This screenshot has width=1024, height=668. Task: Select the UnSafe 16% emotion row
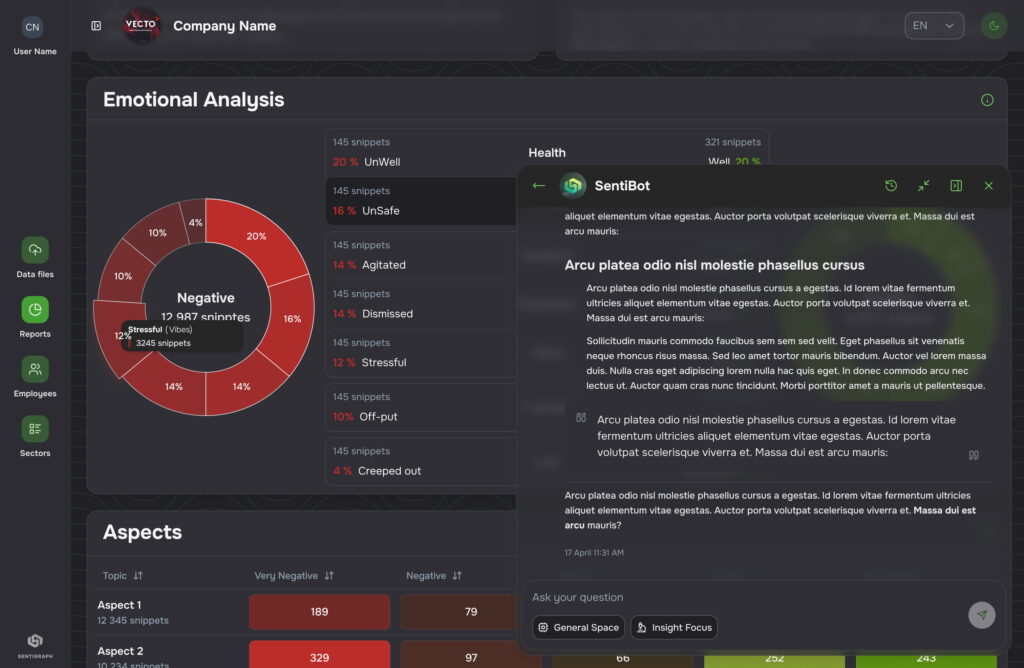[x=420, y=201]
